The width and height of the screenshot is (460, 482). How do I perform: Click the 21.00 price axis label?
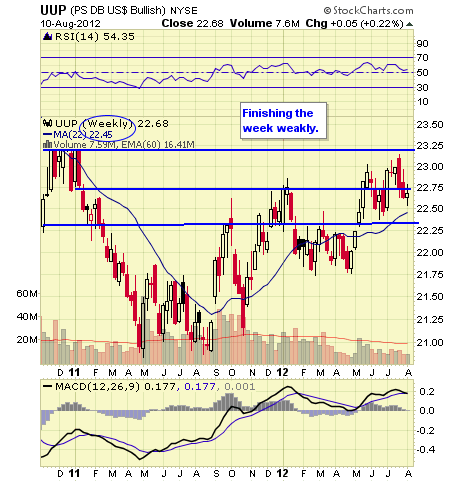(430, 342)
